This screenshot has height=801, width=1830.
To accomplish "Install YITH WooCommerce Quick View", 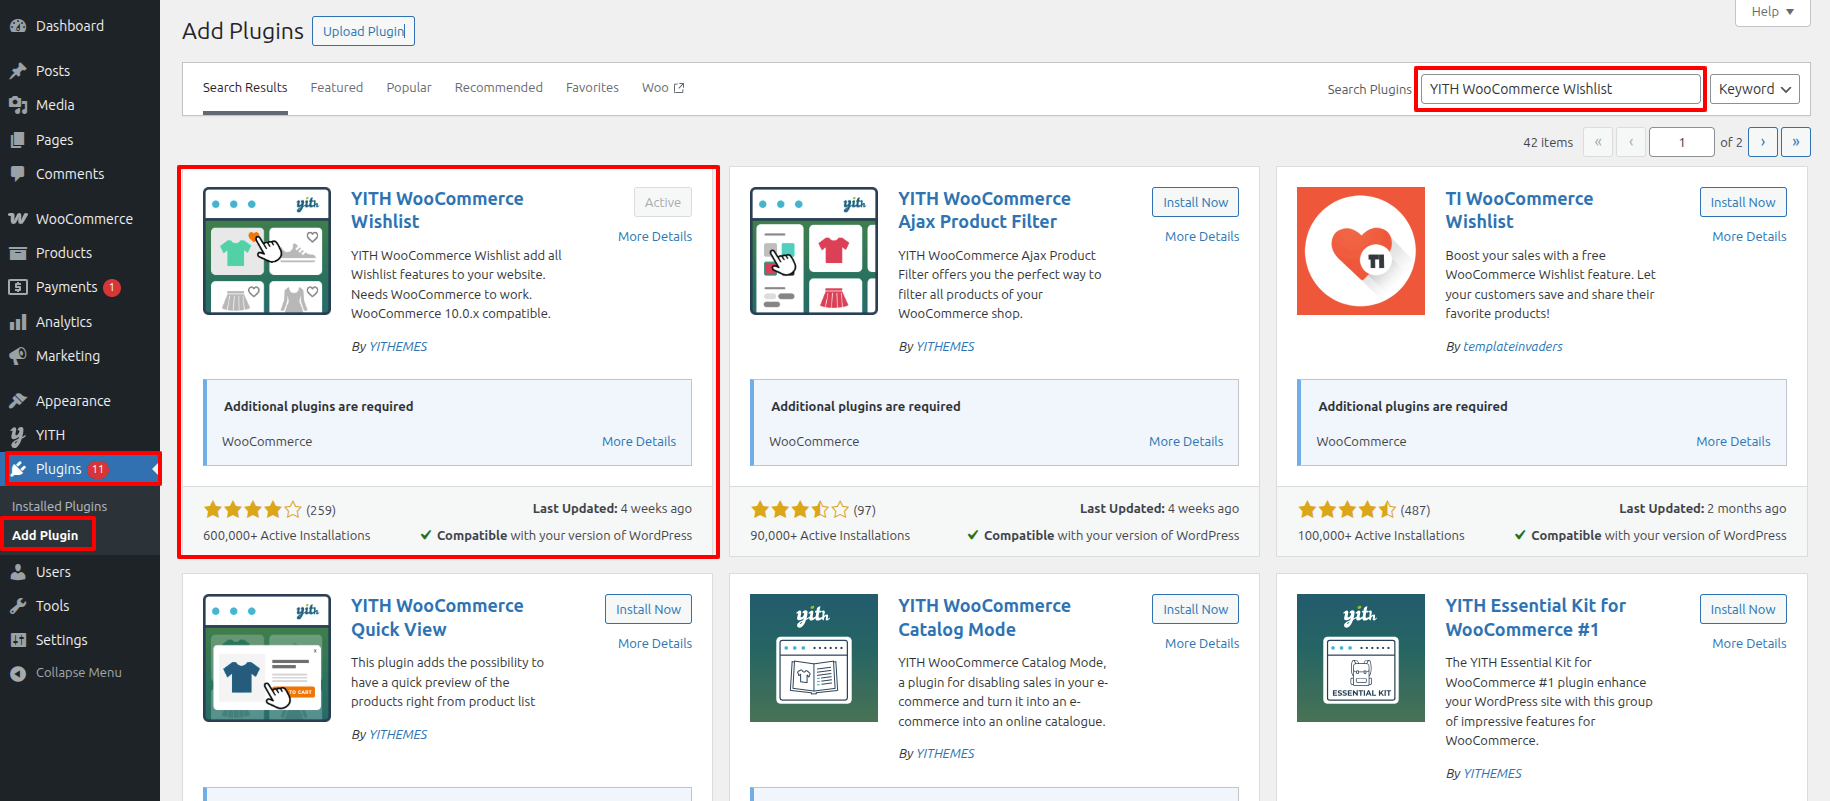I will pos(648,609).
